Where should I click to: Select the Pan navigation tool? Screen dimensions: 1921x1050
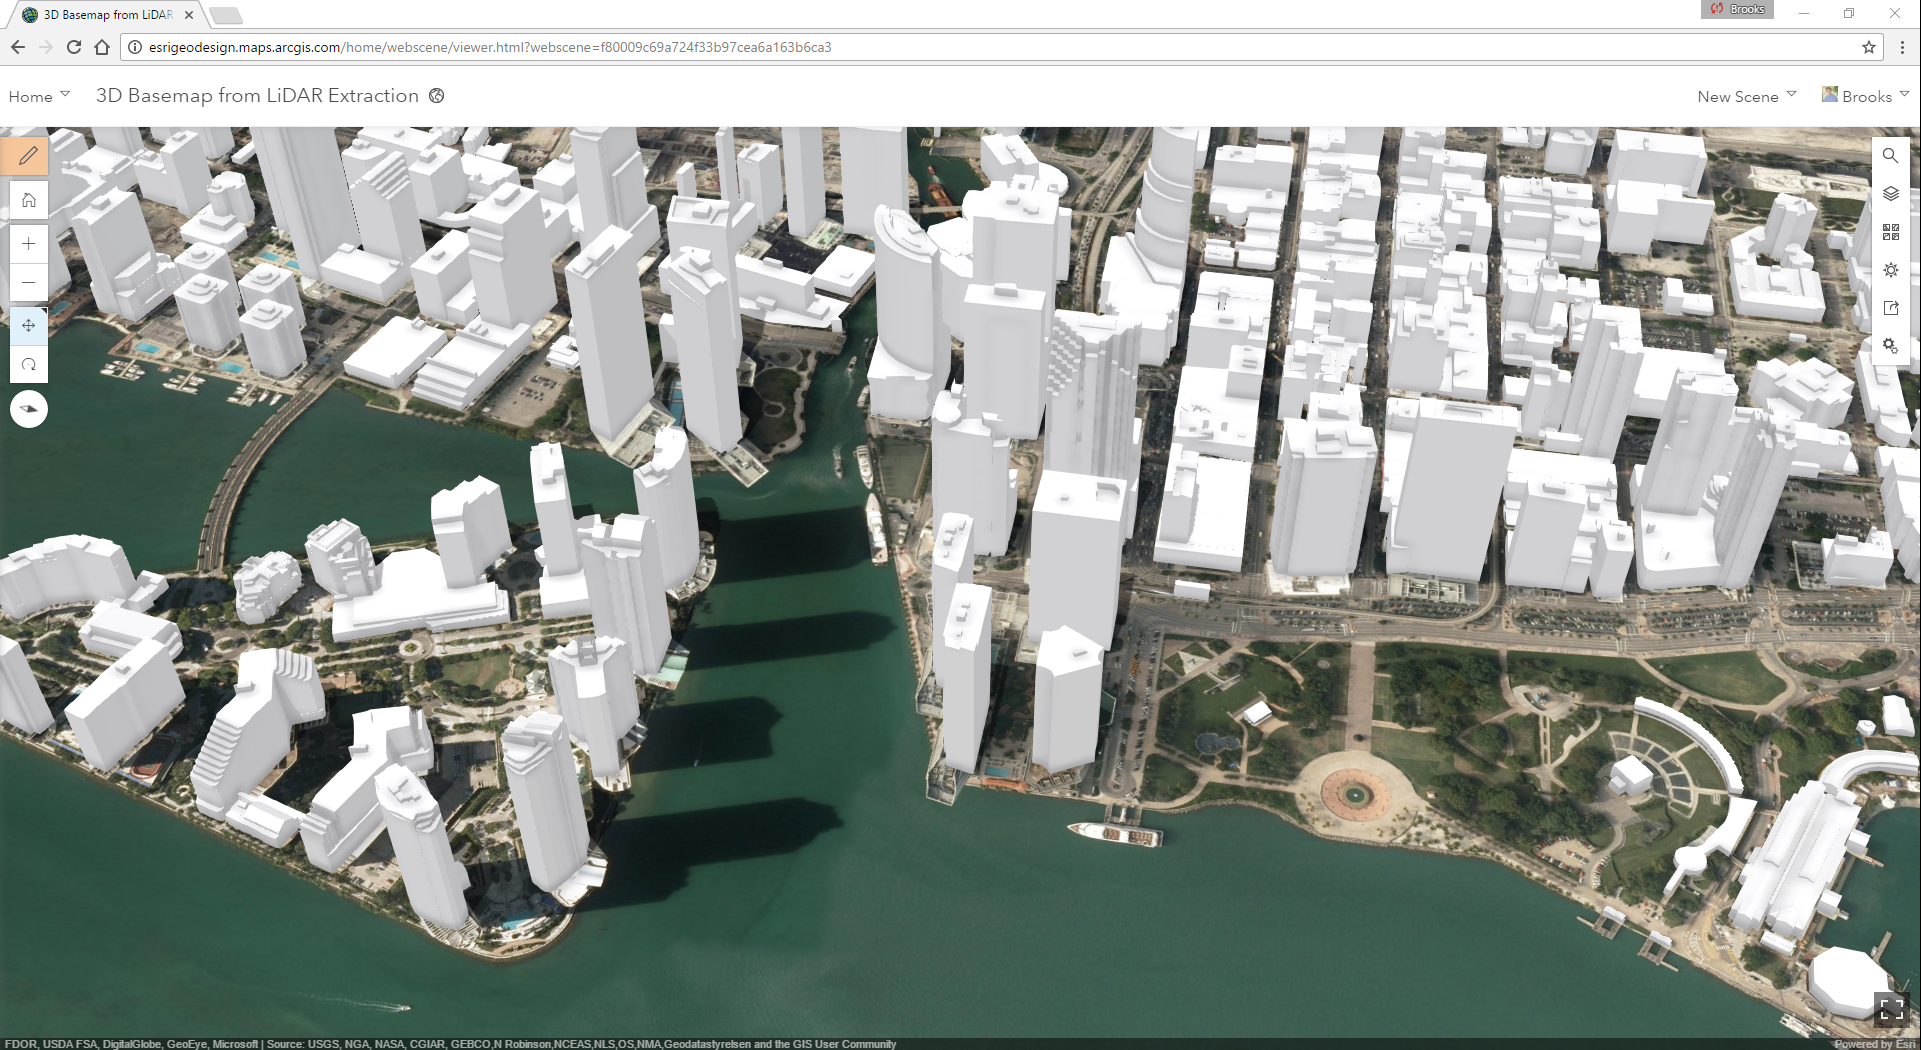click(x=29, y=326)
